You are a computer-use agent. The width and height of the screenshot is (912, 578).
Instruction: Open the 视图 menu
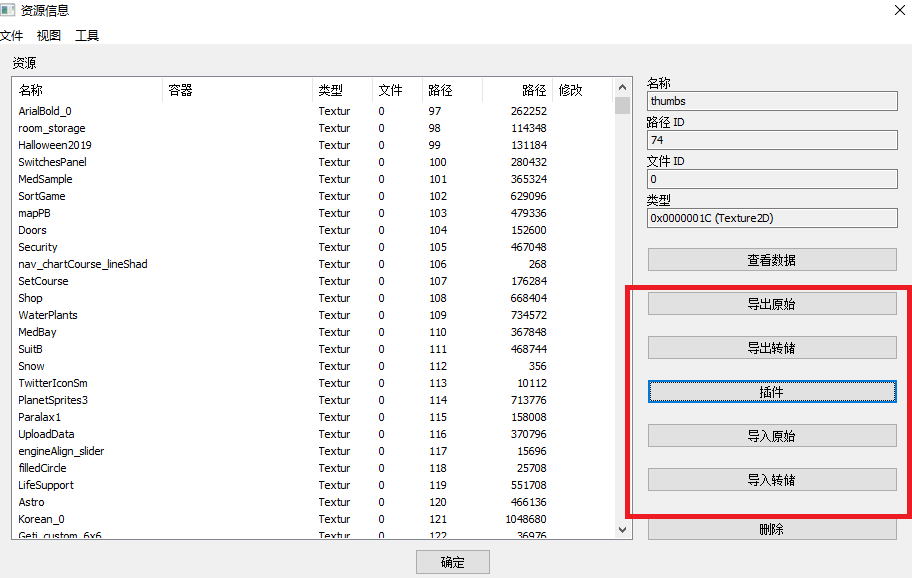tap(49, 35)
